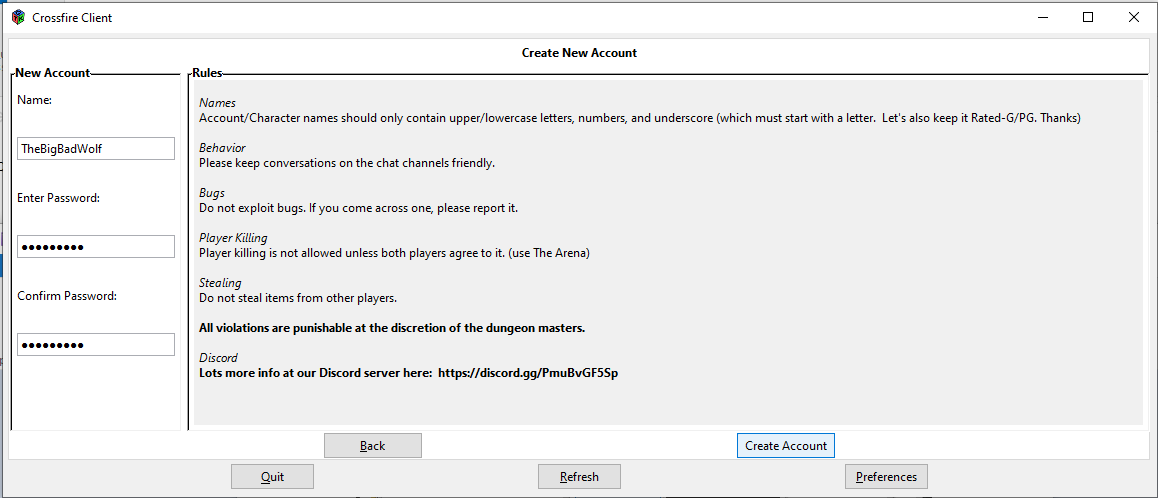The height and width of the screenshot is (498, 1158).
Task: Click the Crossfire Client app icon in title bar
Action: (x=18, y=17)
